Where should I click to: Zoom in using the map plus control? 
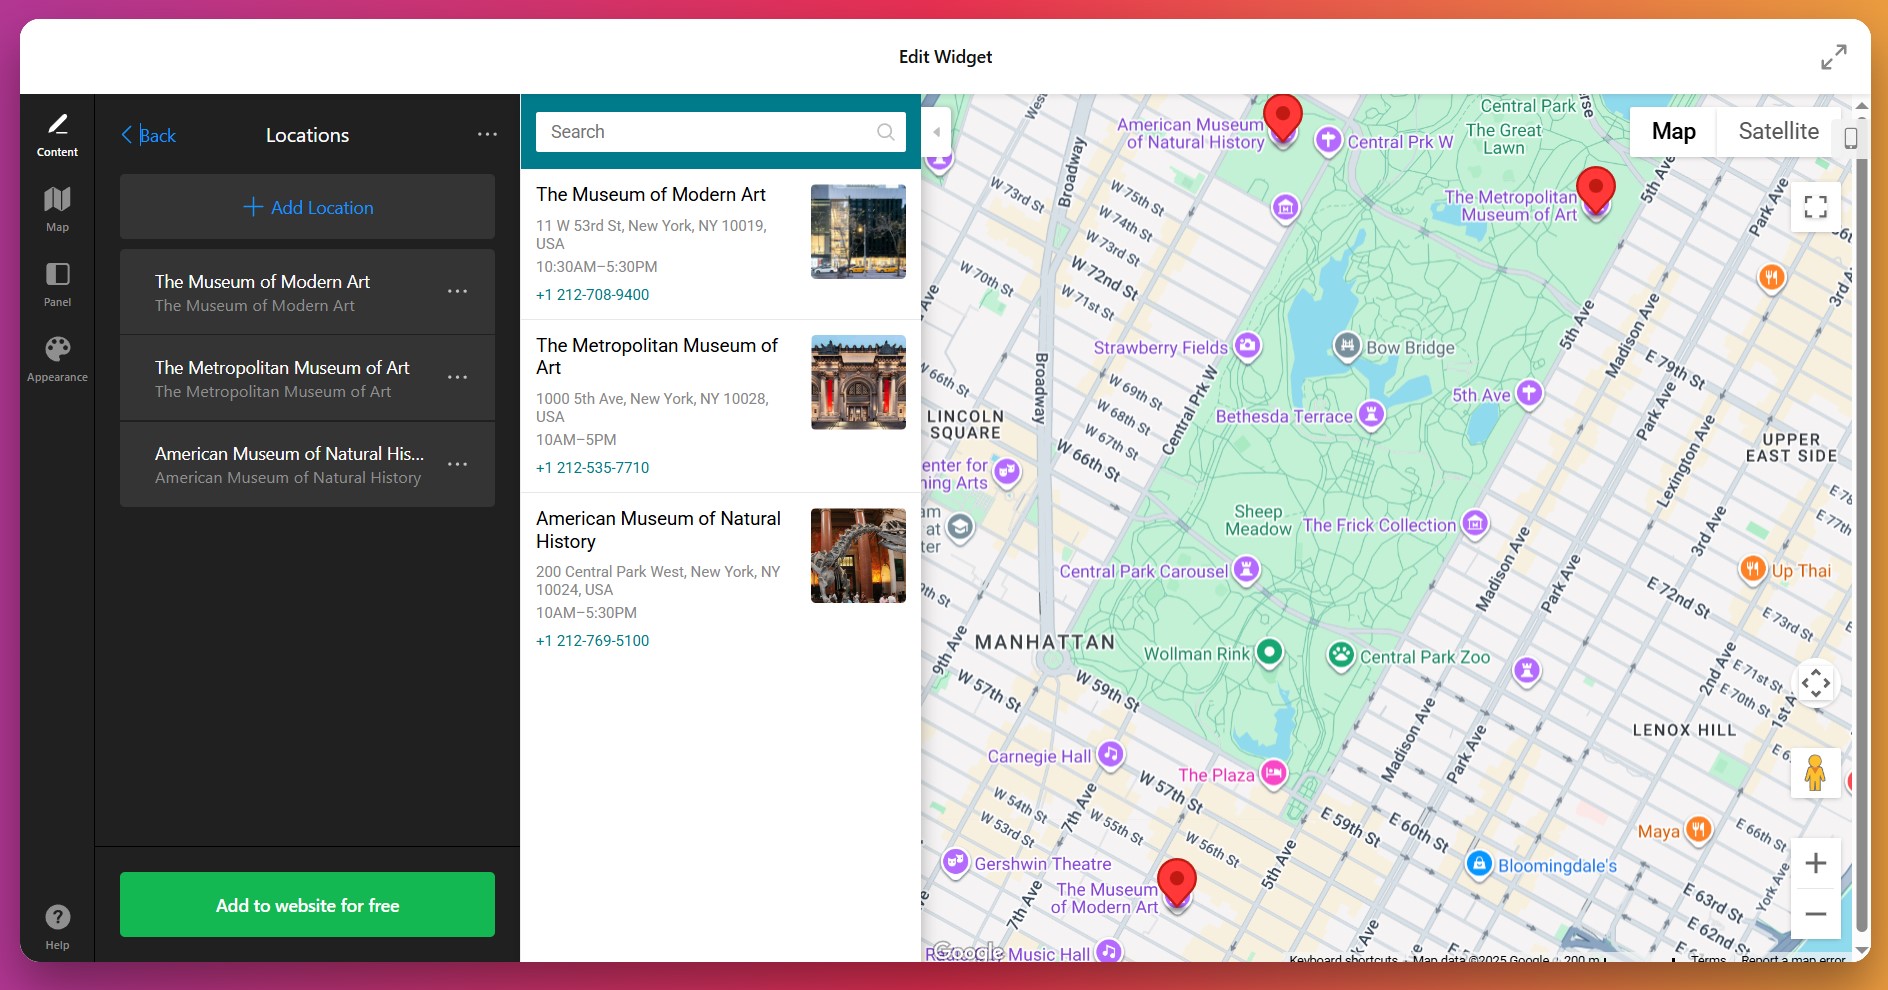[1816, 862]
